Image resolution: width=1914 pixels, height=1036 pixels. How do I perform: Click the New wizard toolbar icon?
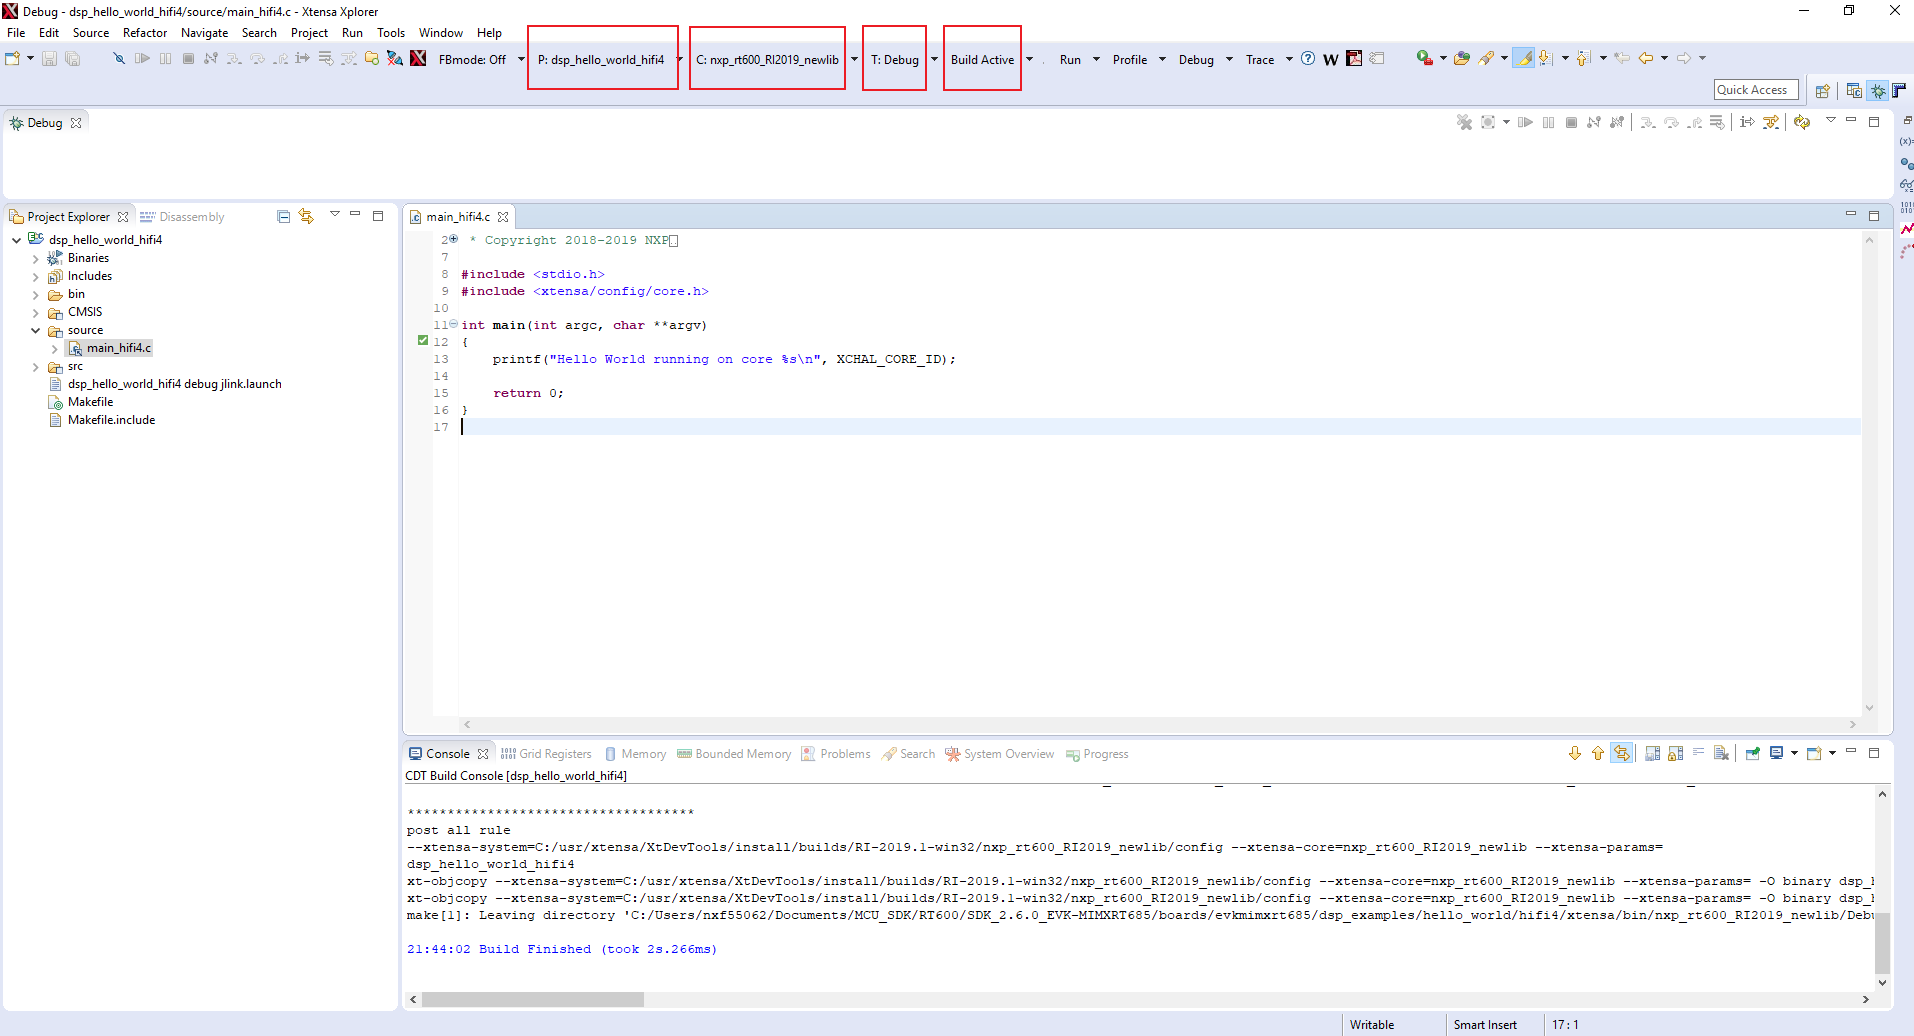13,59
